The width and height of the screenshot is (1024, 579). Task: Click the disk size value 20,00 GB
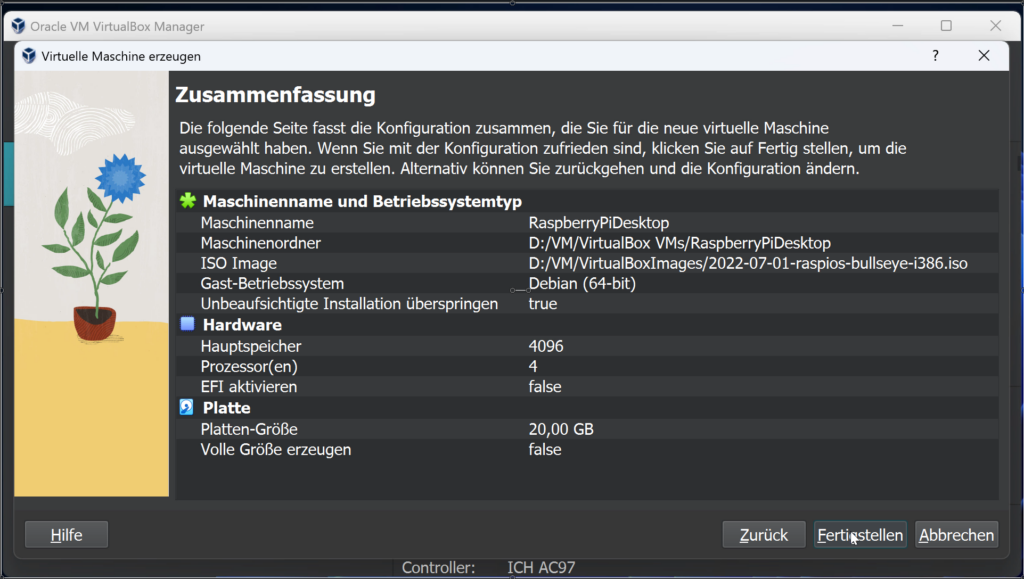coord(561,429)
